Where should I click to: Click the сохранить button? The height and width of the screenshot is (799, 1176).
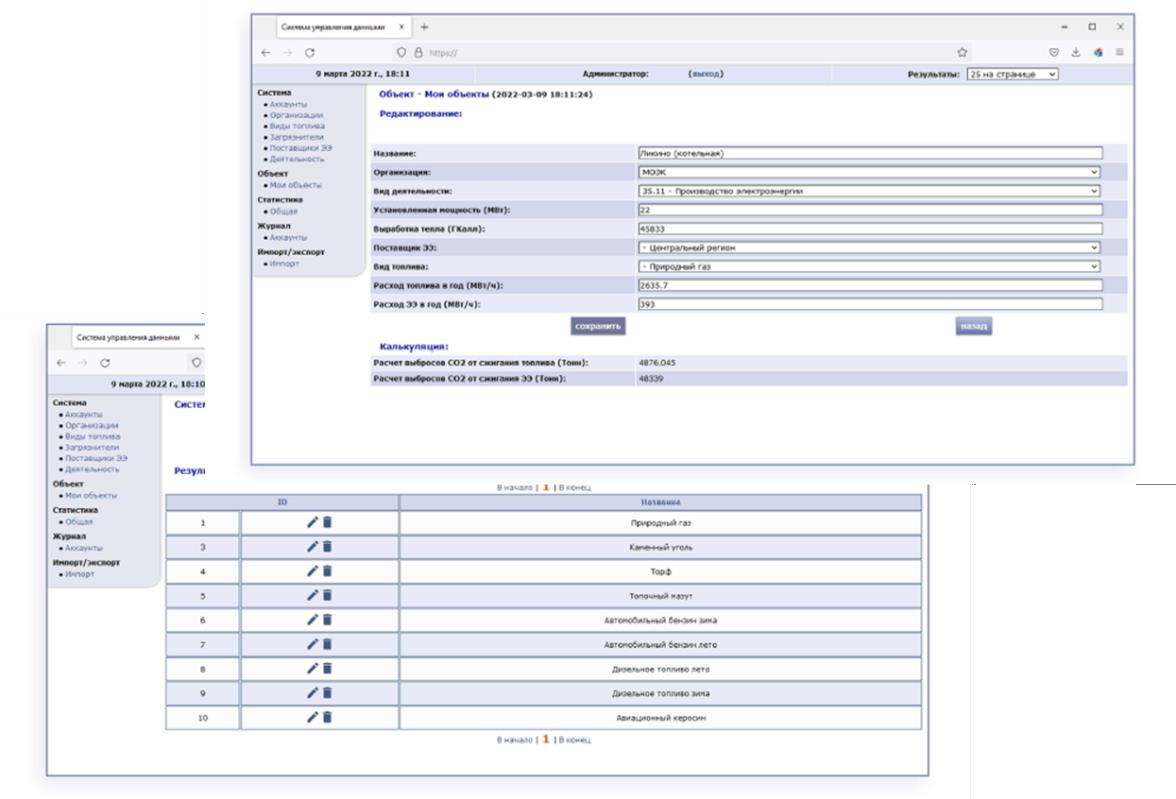coord(598,326)
